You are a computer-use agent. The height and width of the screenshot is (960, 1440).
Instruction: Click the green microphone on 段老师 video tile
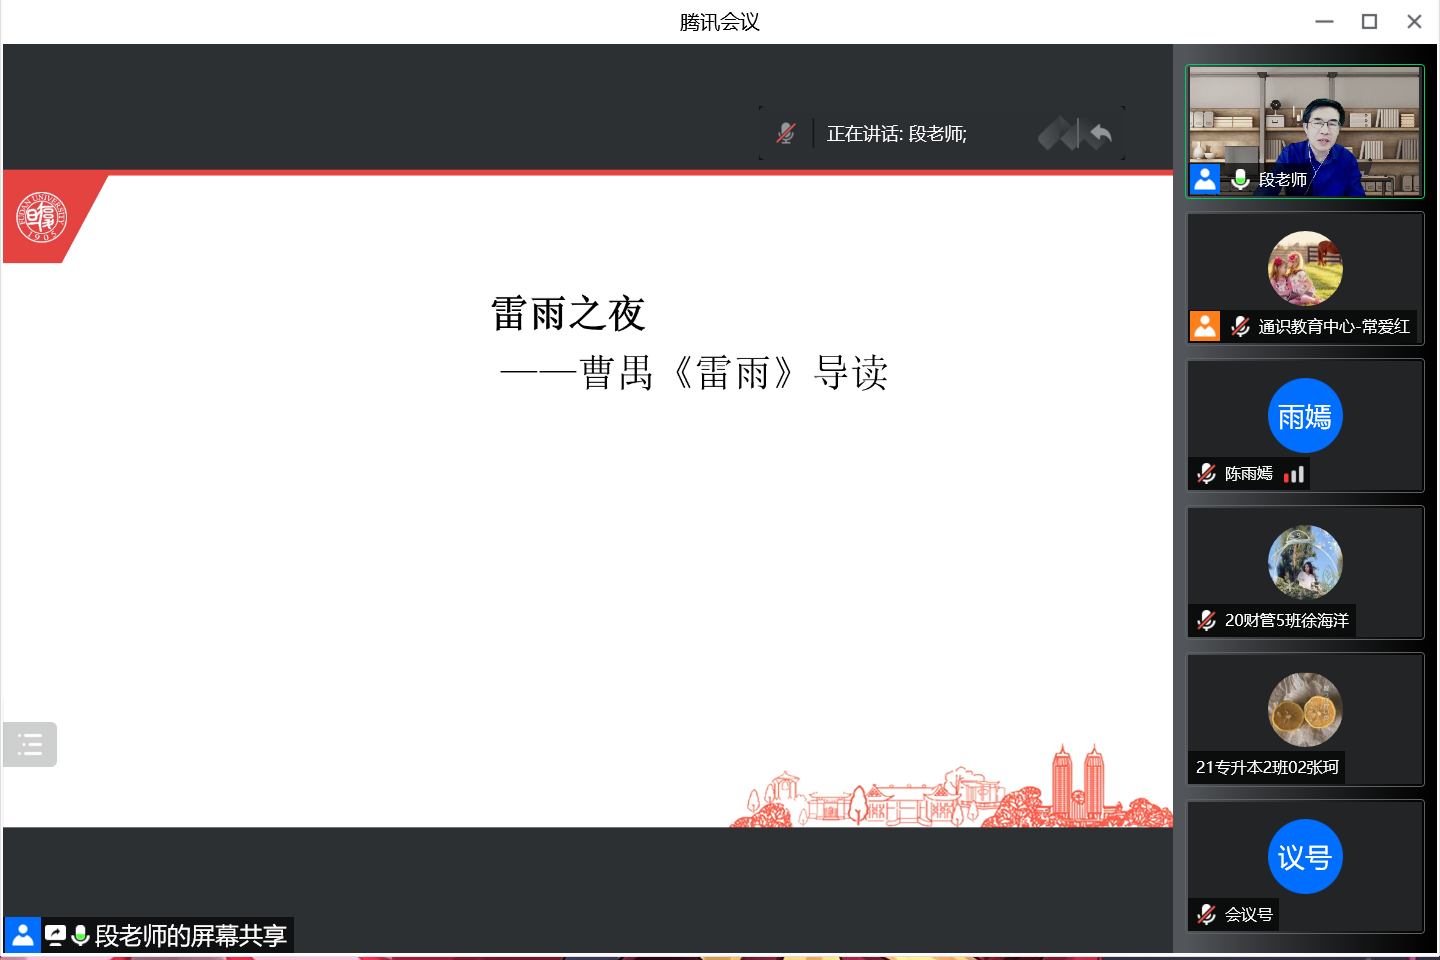1240,179
